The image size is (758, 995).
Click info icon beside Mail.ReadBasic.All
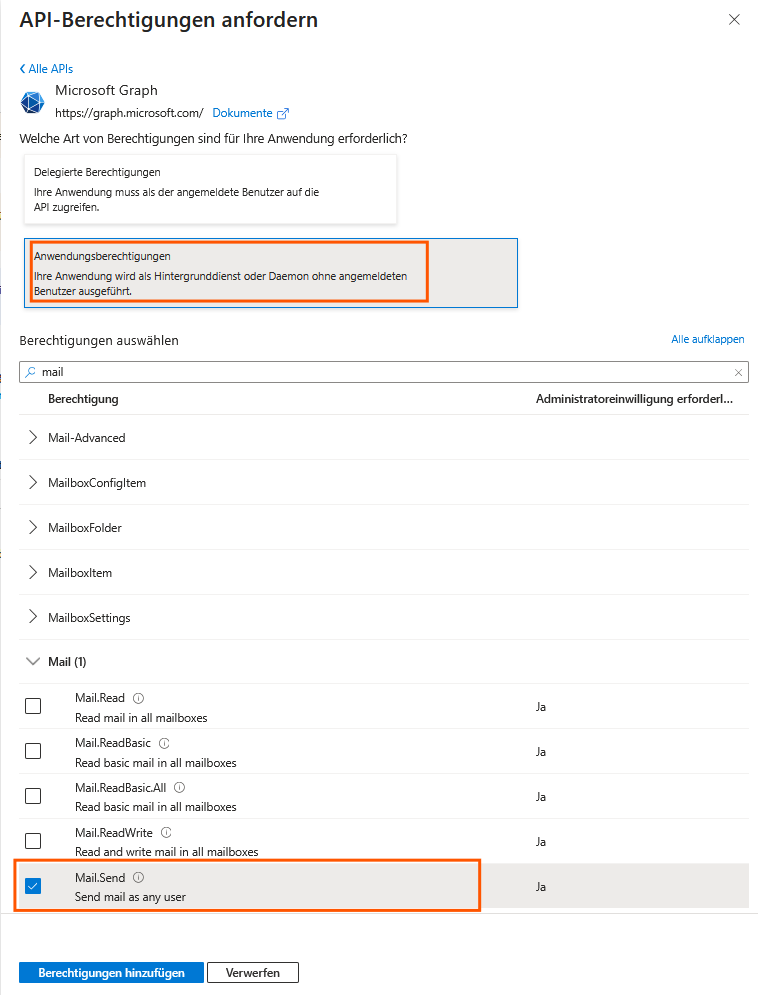point(180,788)
